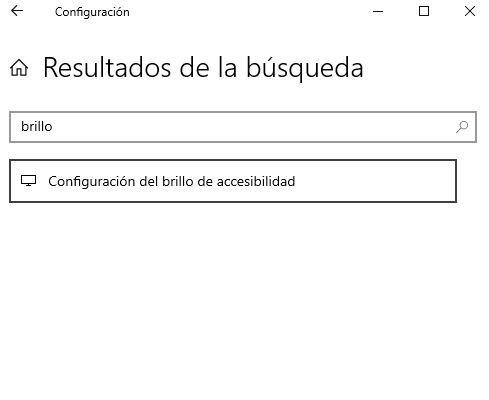Viewport: 489px width, 400px height.
Task: Maximize the Configuración window
Action: [x=424, y=11]
